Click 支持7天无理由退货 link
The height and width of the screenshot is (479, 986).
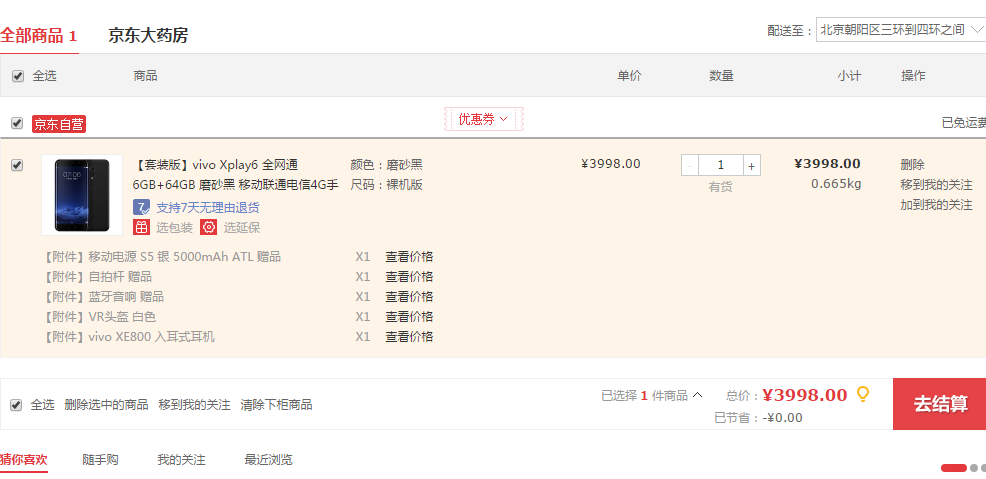(208, 207)
